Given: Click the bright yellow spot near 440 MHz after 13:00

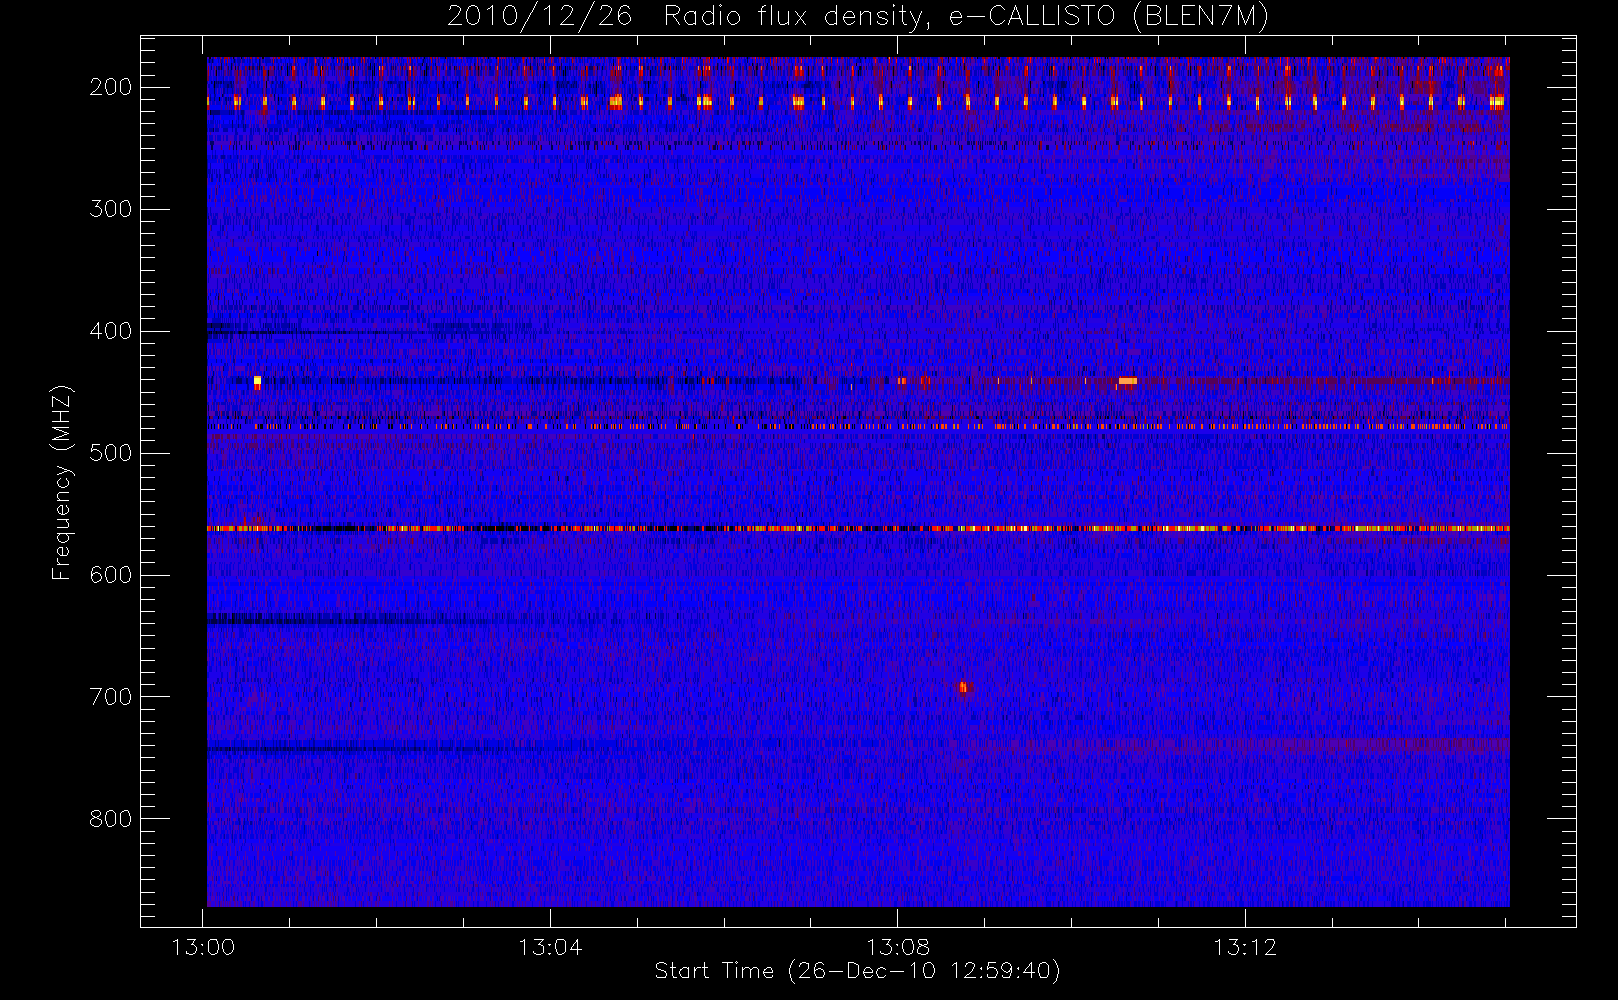Looking at the screenshot, I should (x=257, y=381).
